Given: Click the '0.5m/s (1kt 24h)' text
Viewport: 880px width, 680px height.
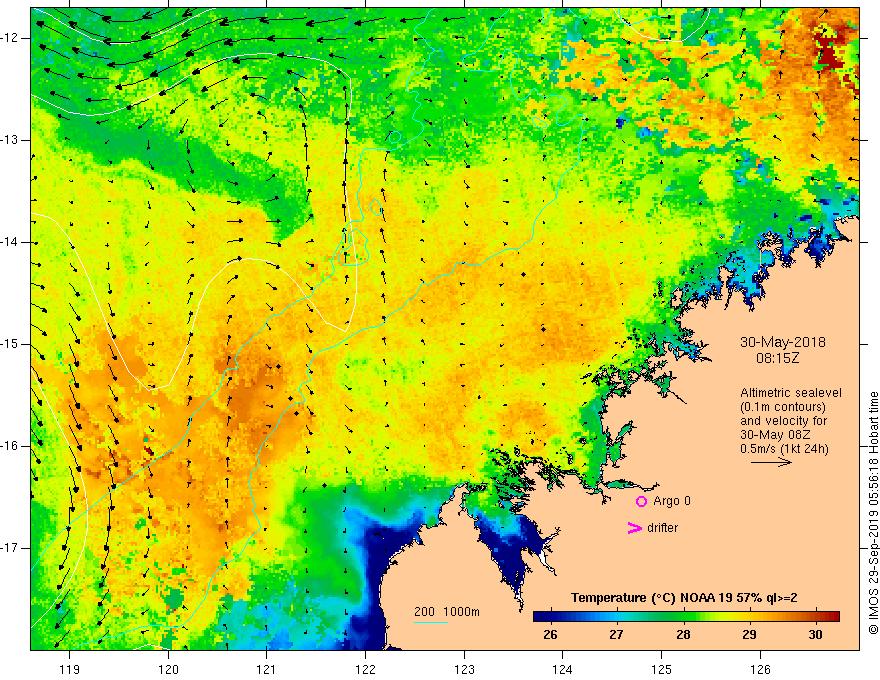Looking at the screenshot, I should (784, 448).
